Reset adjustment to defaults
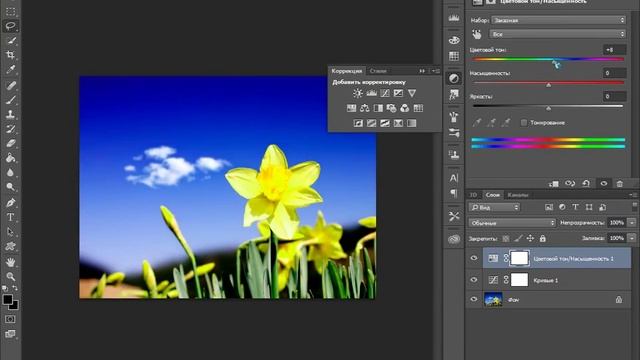This screenshot has width=640, height=360. tap(586, 184)
